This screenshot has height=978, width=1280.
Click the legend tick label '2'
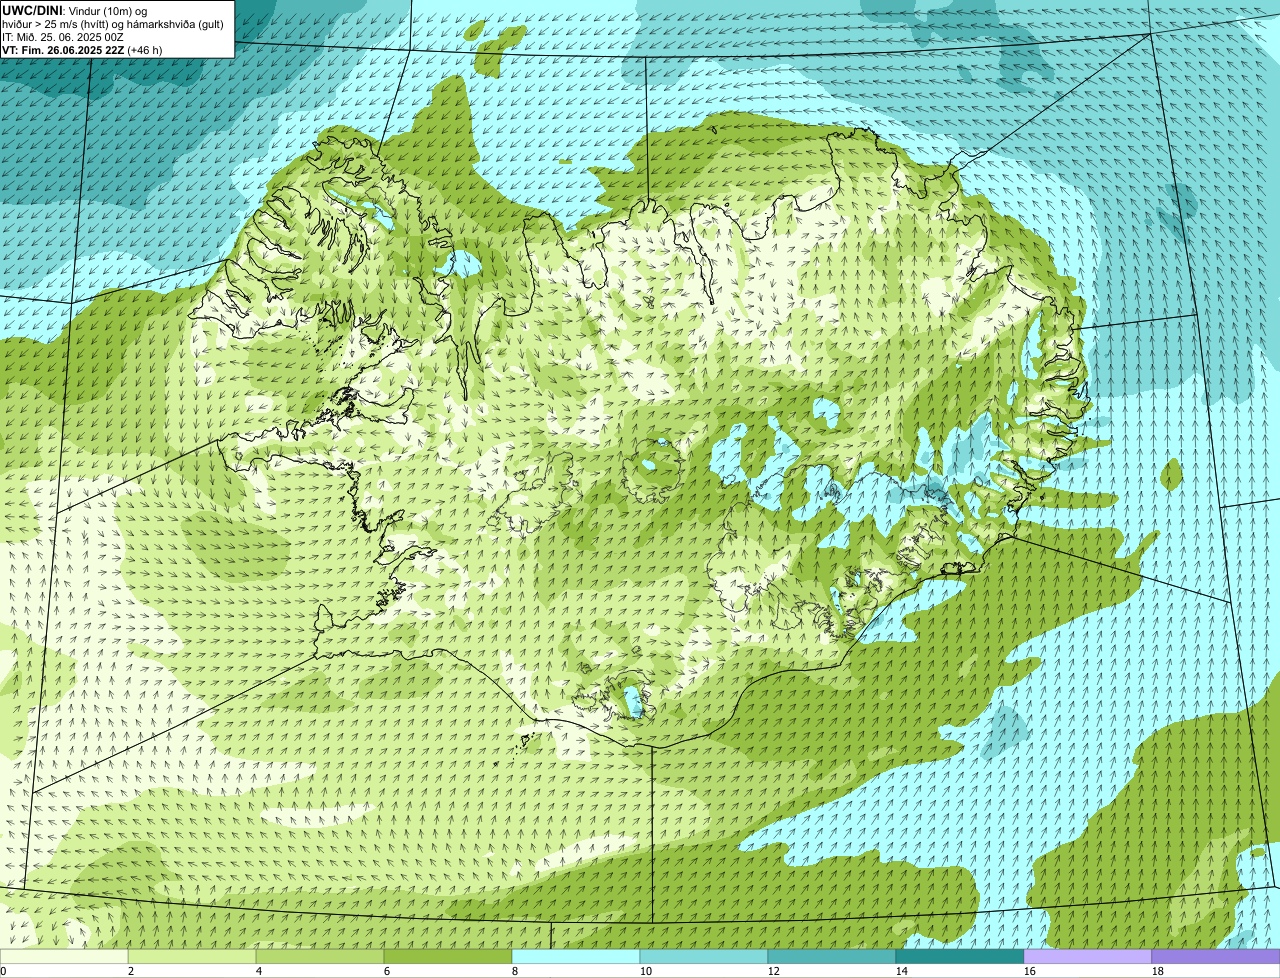131,971
